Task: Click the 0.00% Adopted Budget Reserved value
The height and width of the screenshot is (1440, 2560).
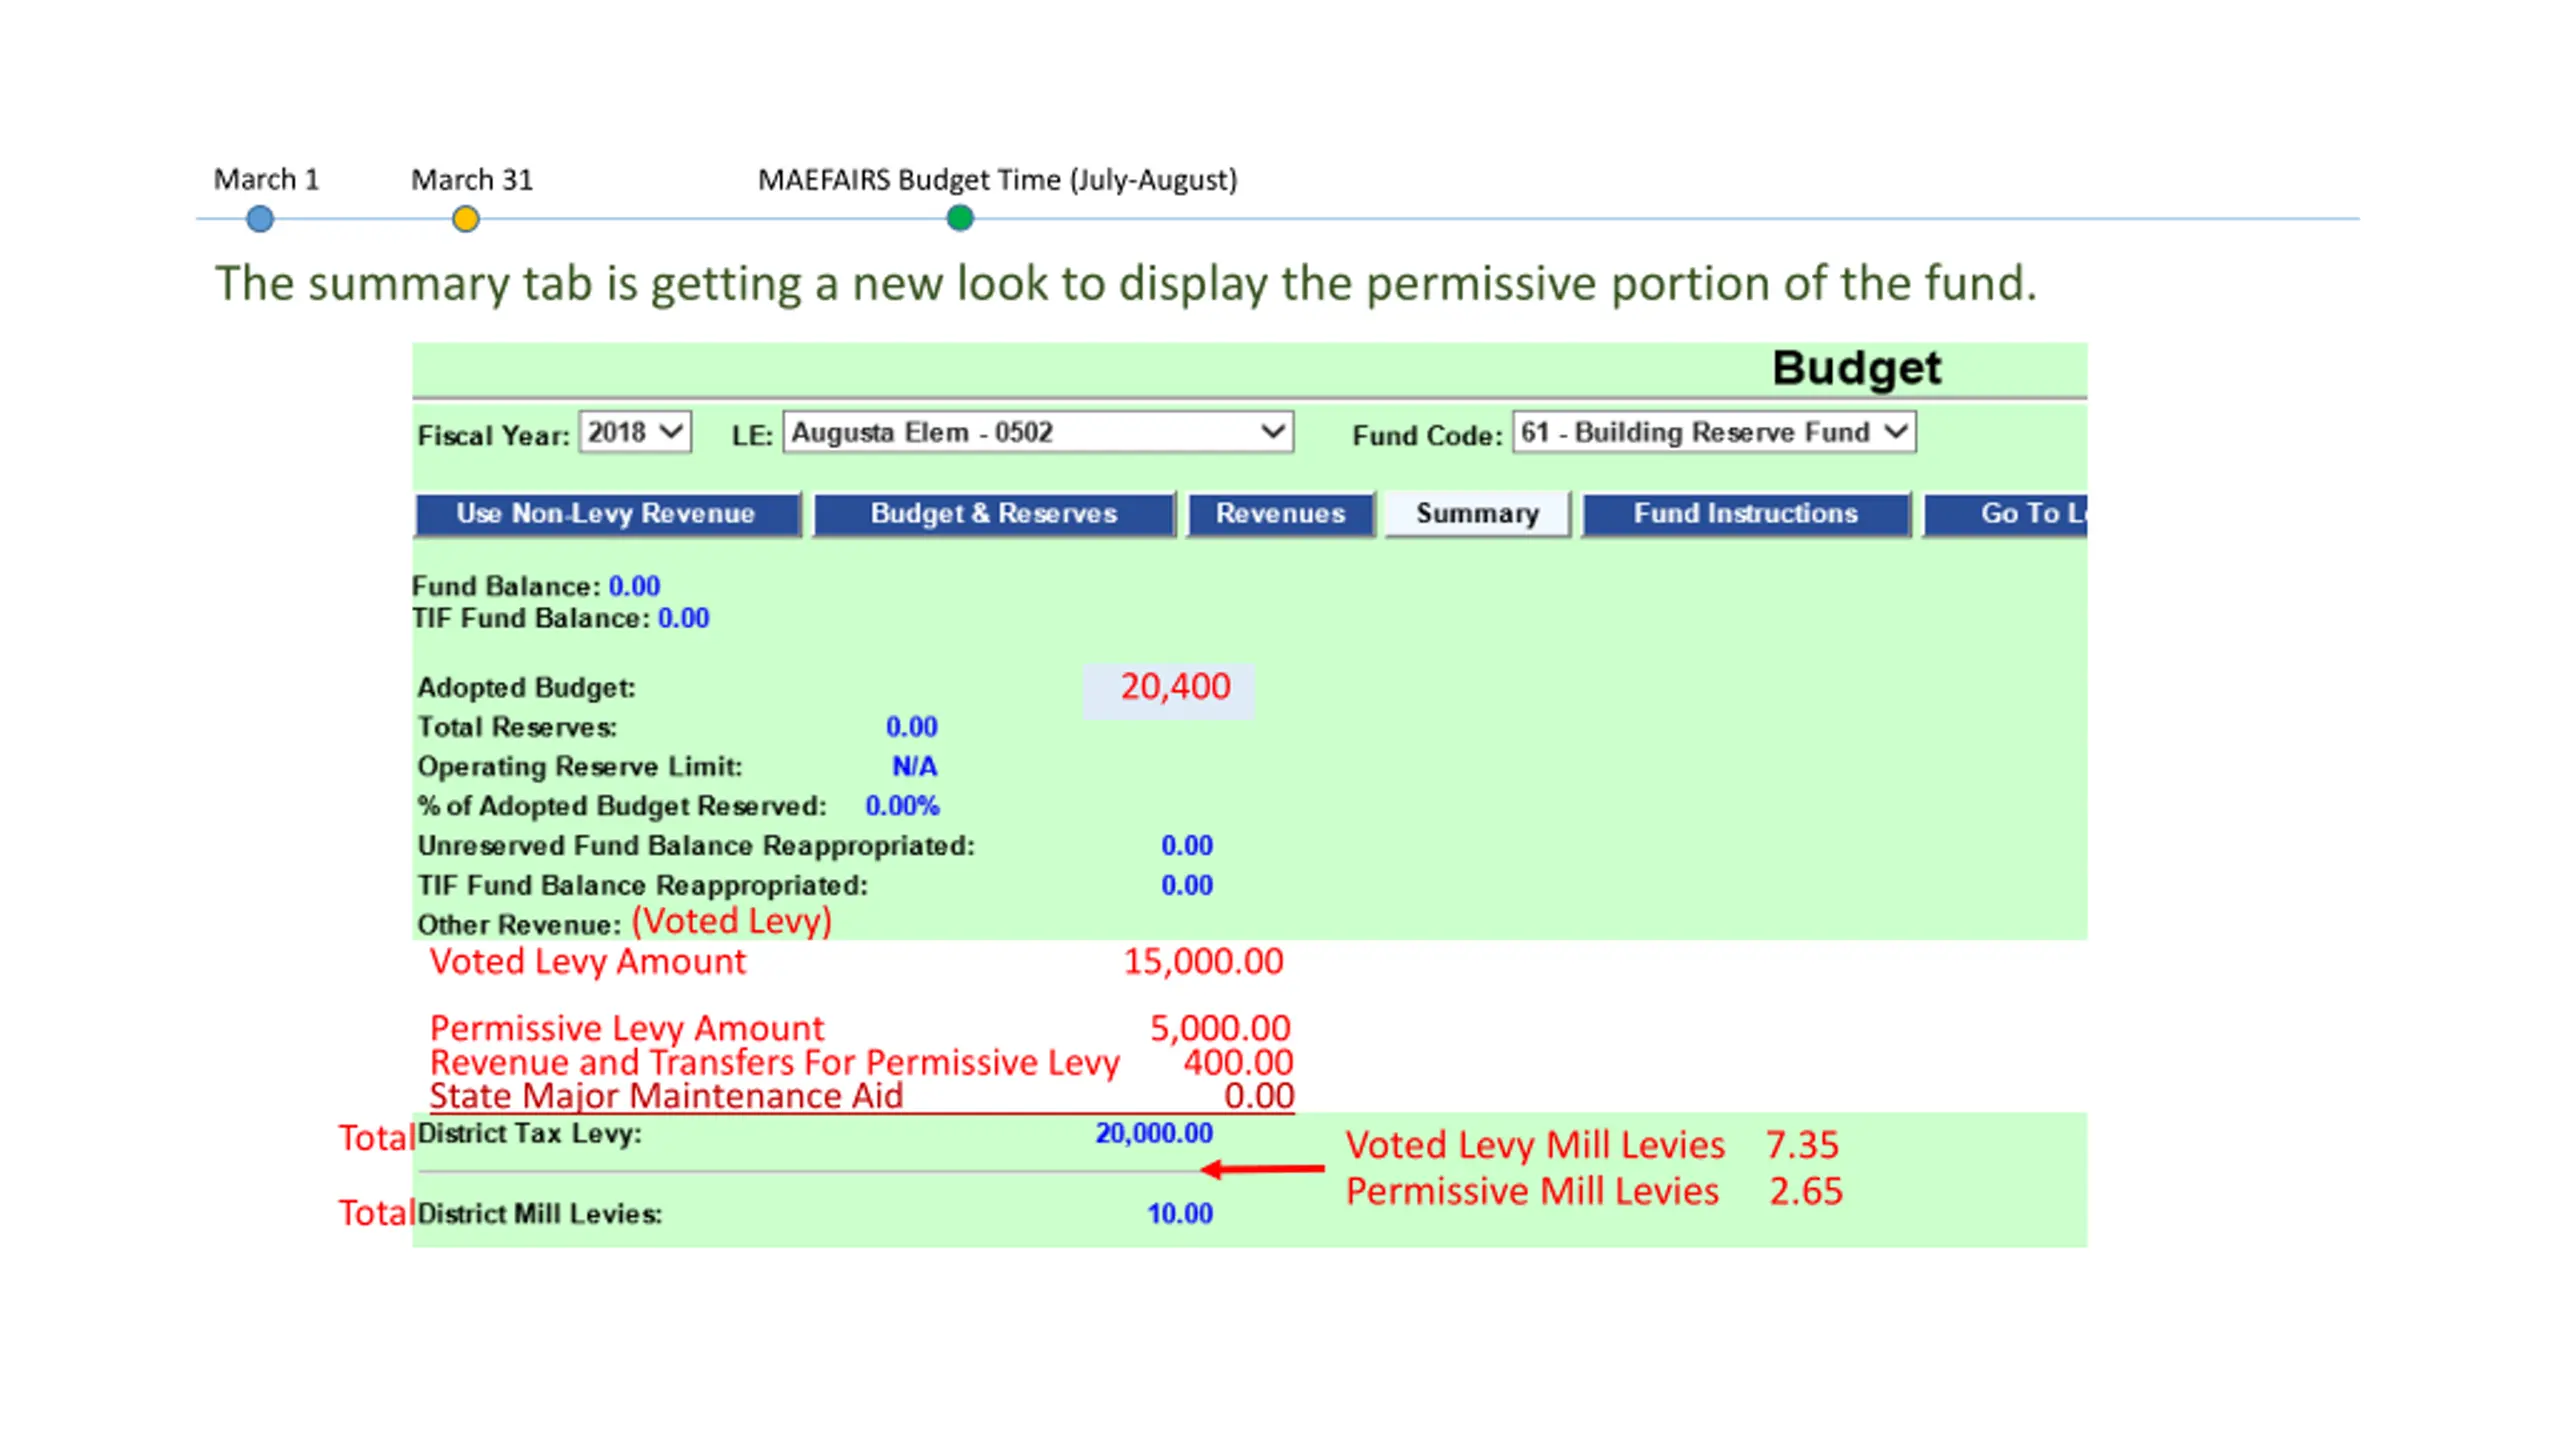Action: coord(902,806)
